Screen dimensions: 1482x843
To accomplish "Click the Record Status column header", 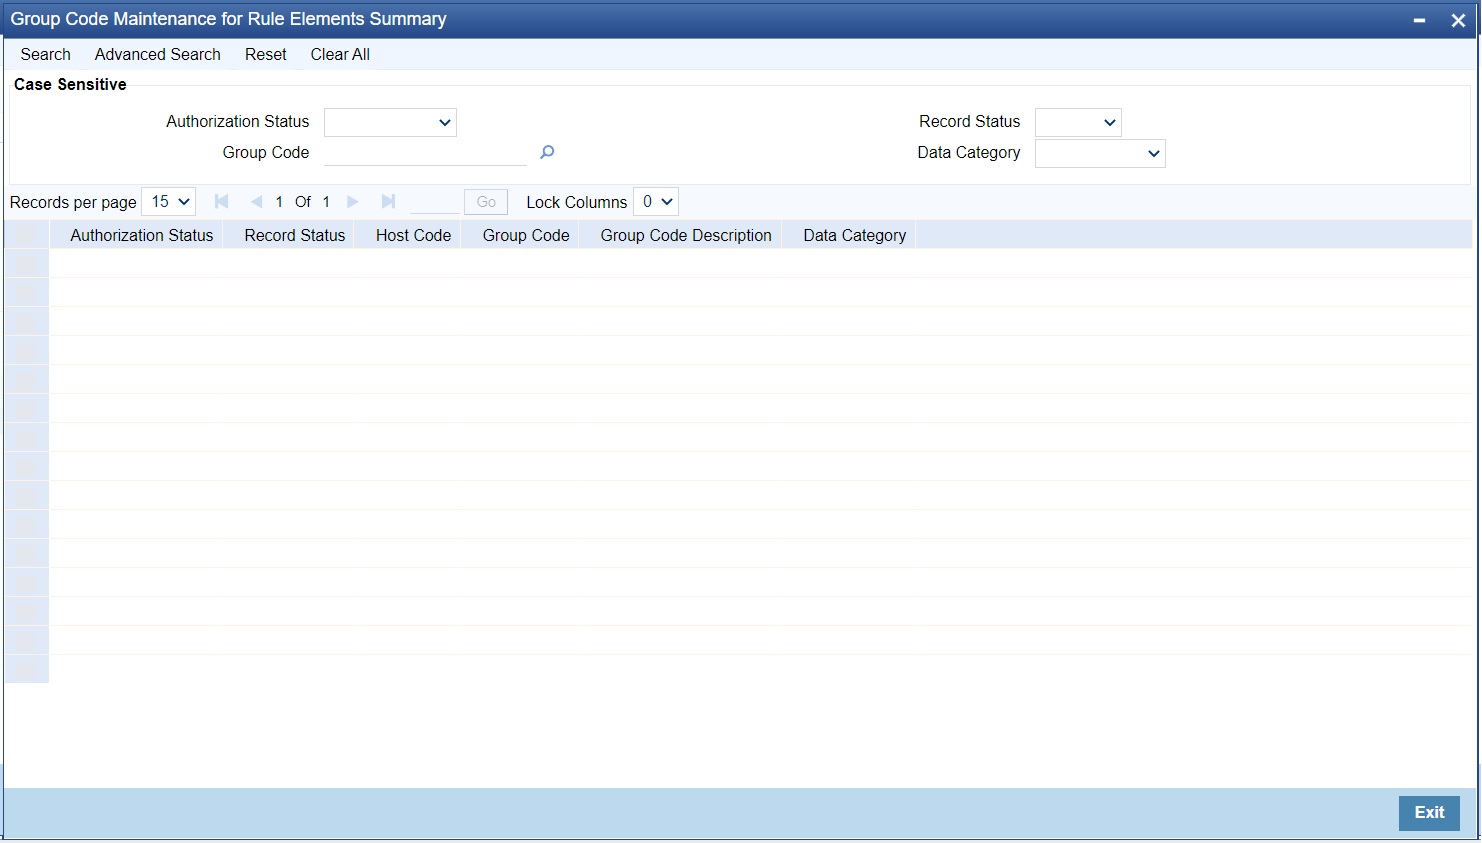I will 295,235.
